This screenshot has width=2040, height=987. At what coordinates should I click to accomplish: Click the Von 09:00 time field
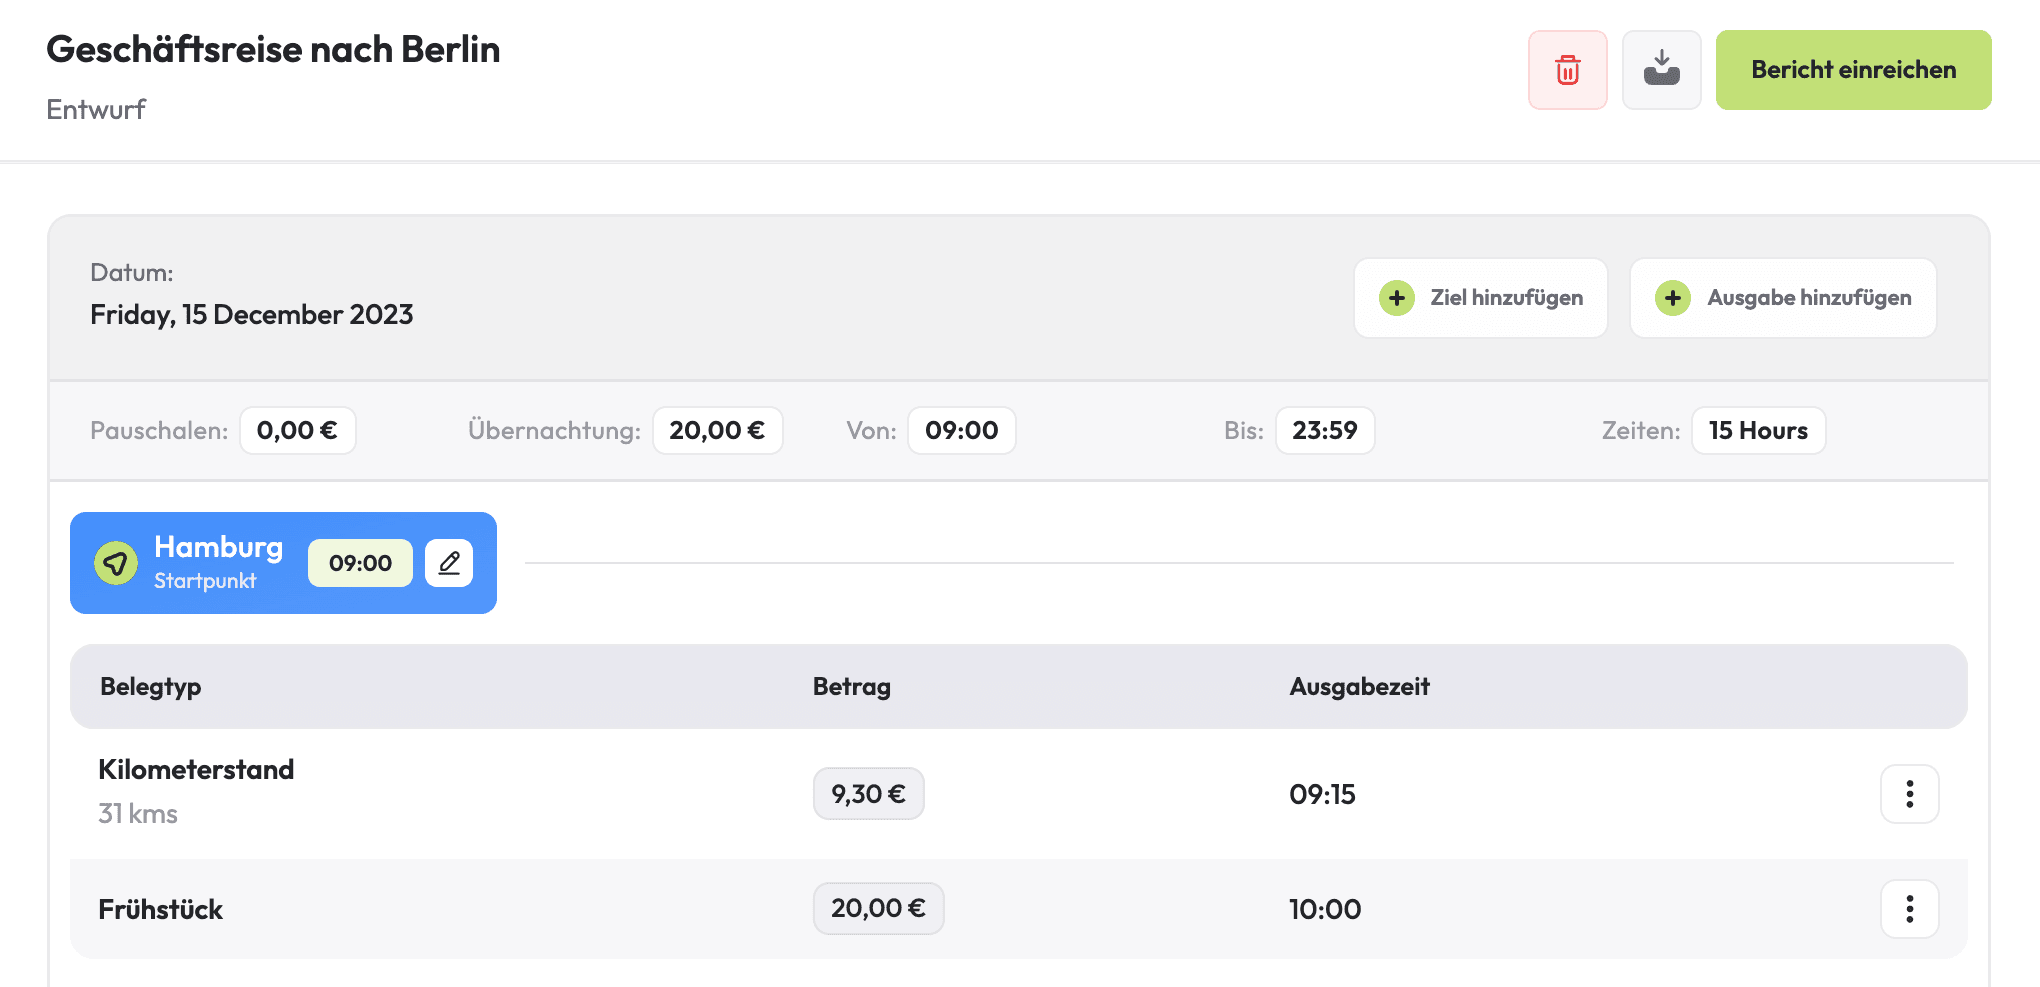[x=961, y=431]
